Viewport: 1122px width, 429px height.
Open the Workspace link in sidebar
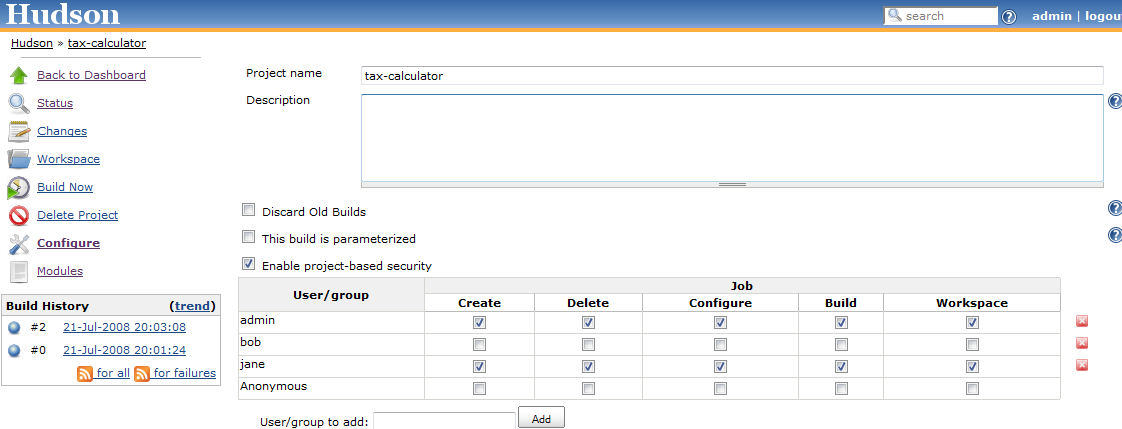point(69,159)
